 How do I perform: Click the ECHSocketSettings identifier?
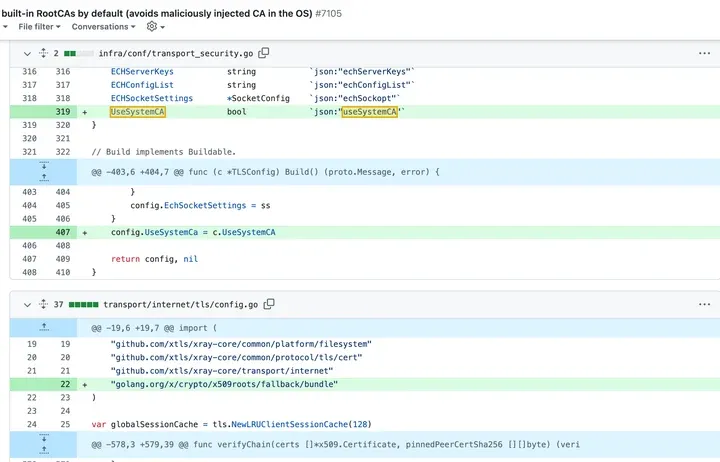click(x=152, y=98)
